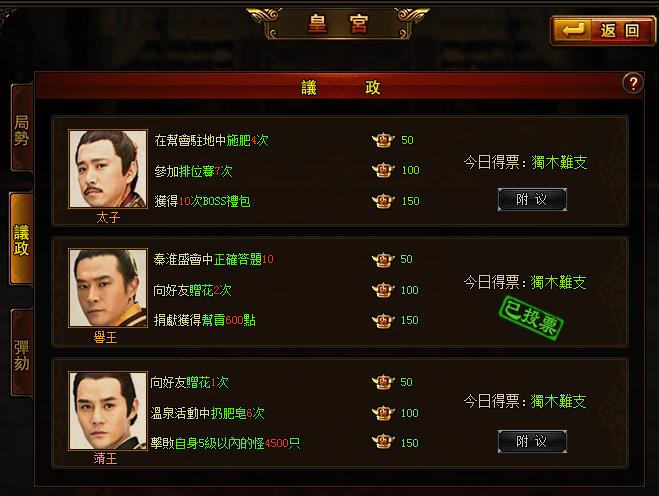Click crown icon beside BOSS禮包 reward 150

(383, 201)
